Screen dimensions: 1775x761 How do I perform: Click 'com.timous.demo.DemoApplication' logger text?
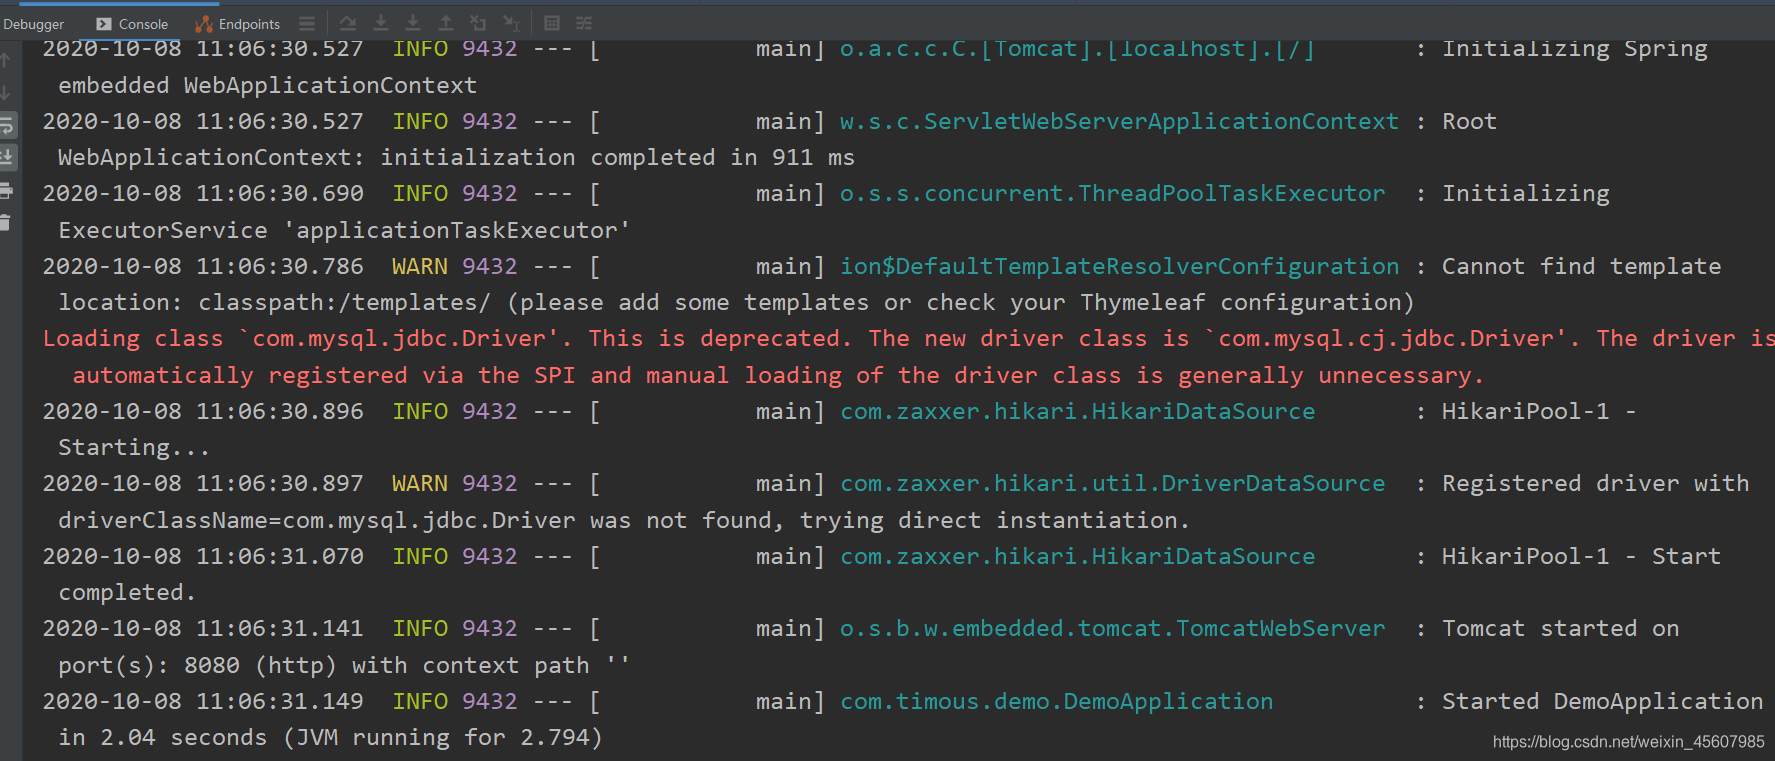[1056, 701]
